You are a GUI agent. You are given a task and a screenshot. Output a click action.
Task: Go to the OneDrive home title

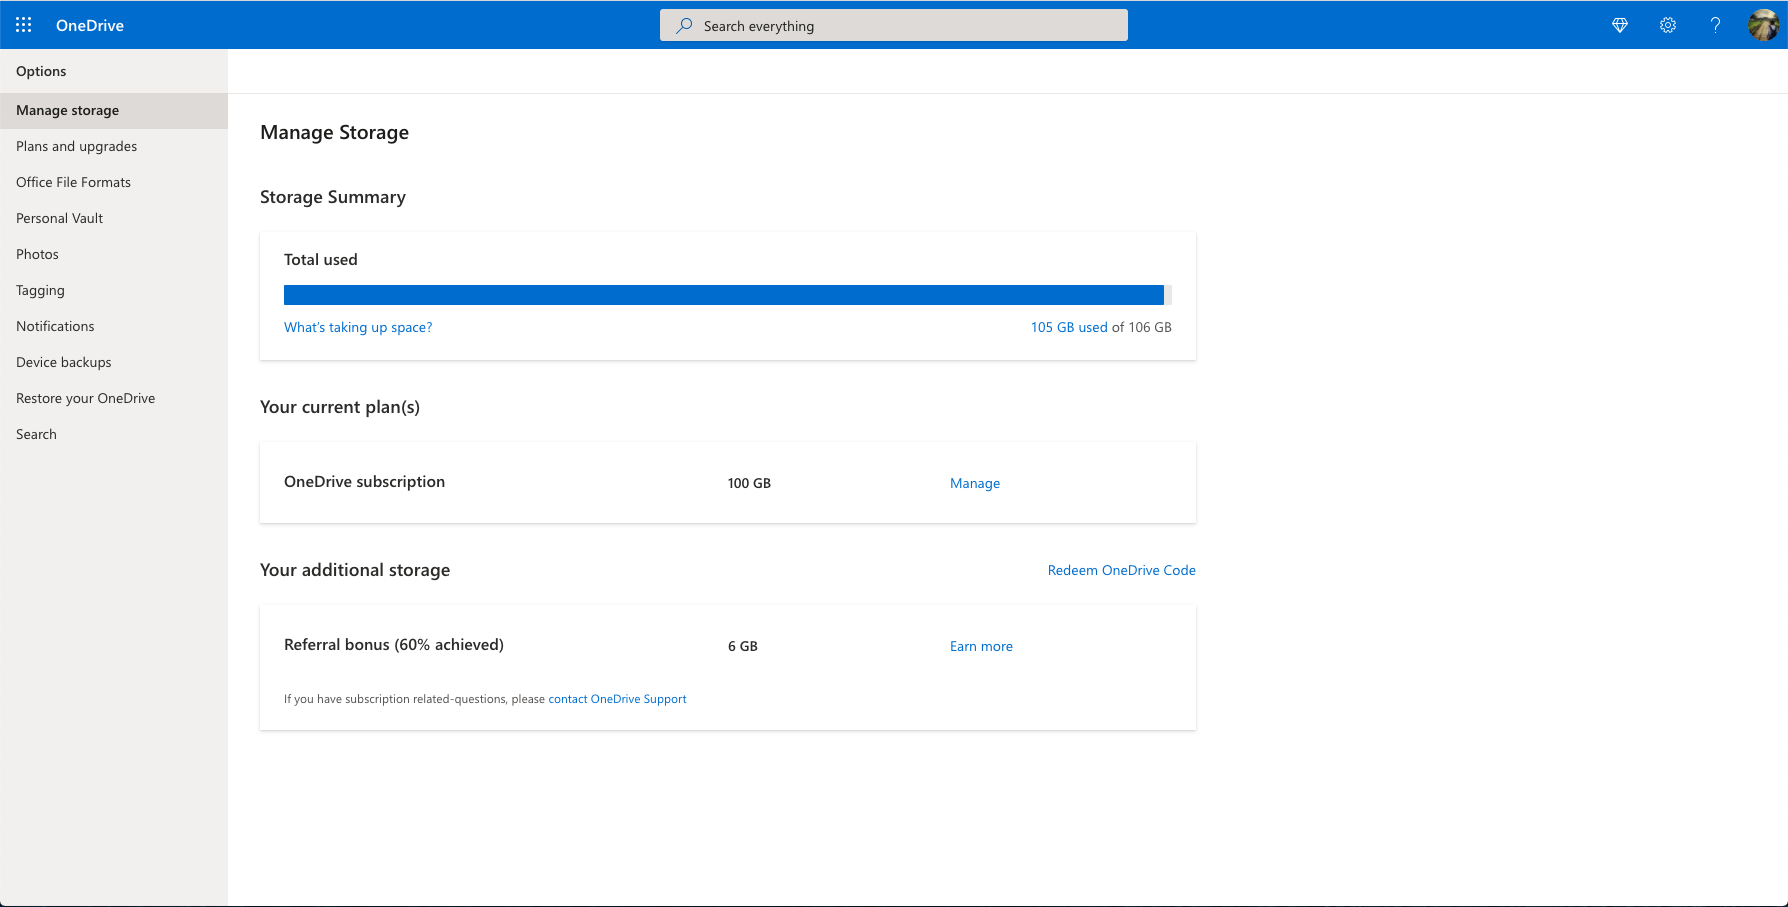tap(90, 25)
